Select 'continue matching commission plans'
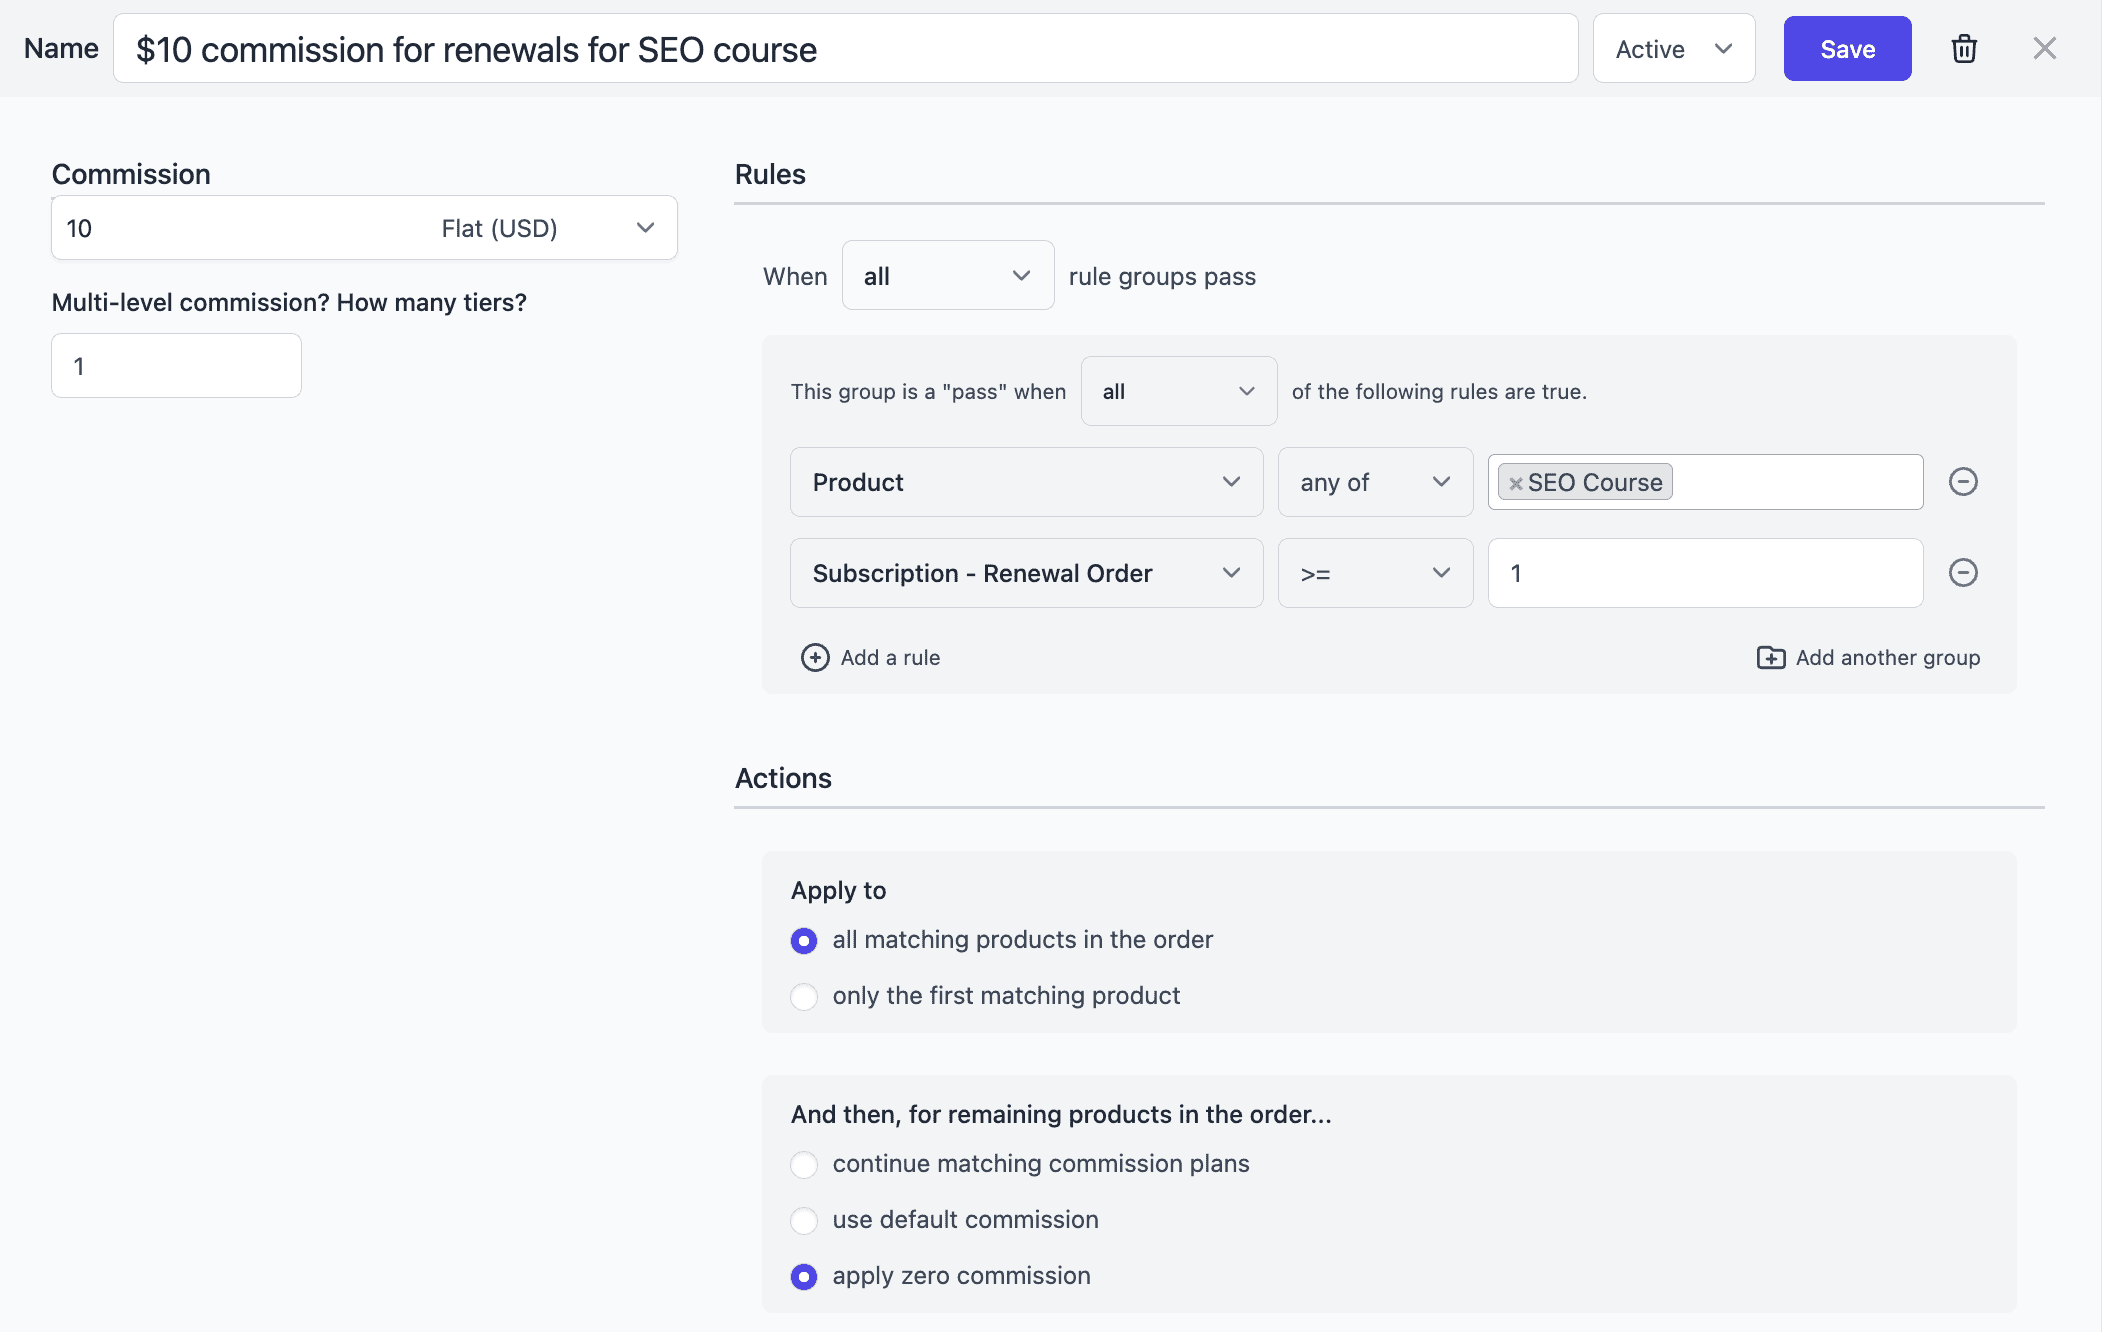This screenshot has width=2102, height=1332. (x=804, y=1165)
